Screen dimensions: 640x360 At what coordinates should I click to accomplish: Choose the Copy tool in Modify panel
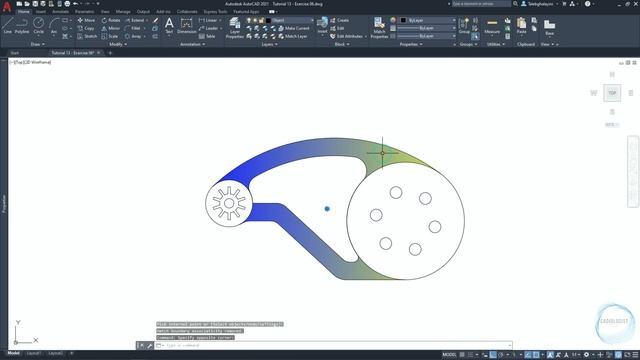(86, 28)
